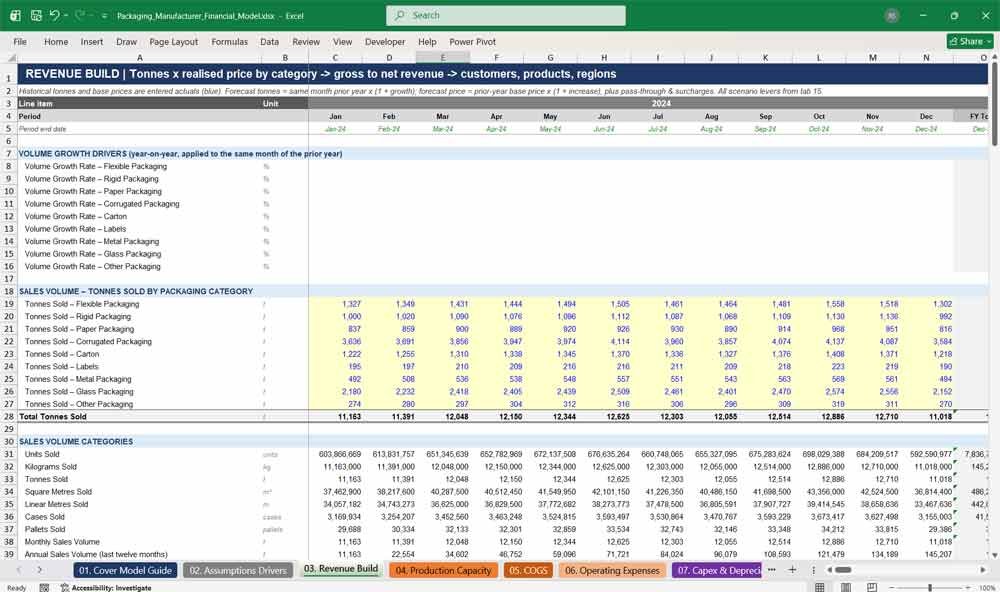The image size is (1000, 592).
Task: Switch to Normal view icon
Action: (820, 587)
